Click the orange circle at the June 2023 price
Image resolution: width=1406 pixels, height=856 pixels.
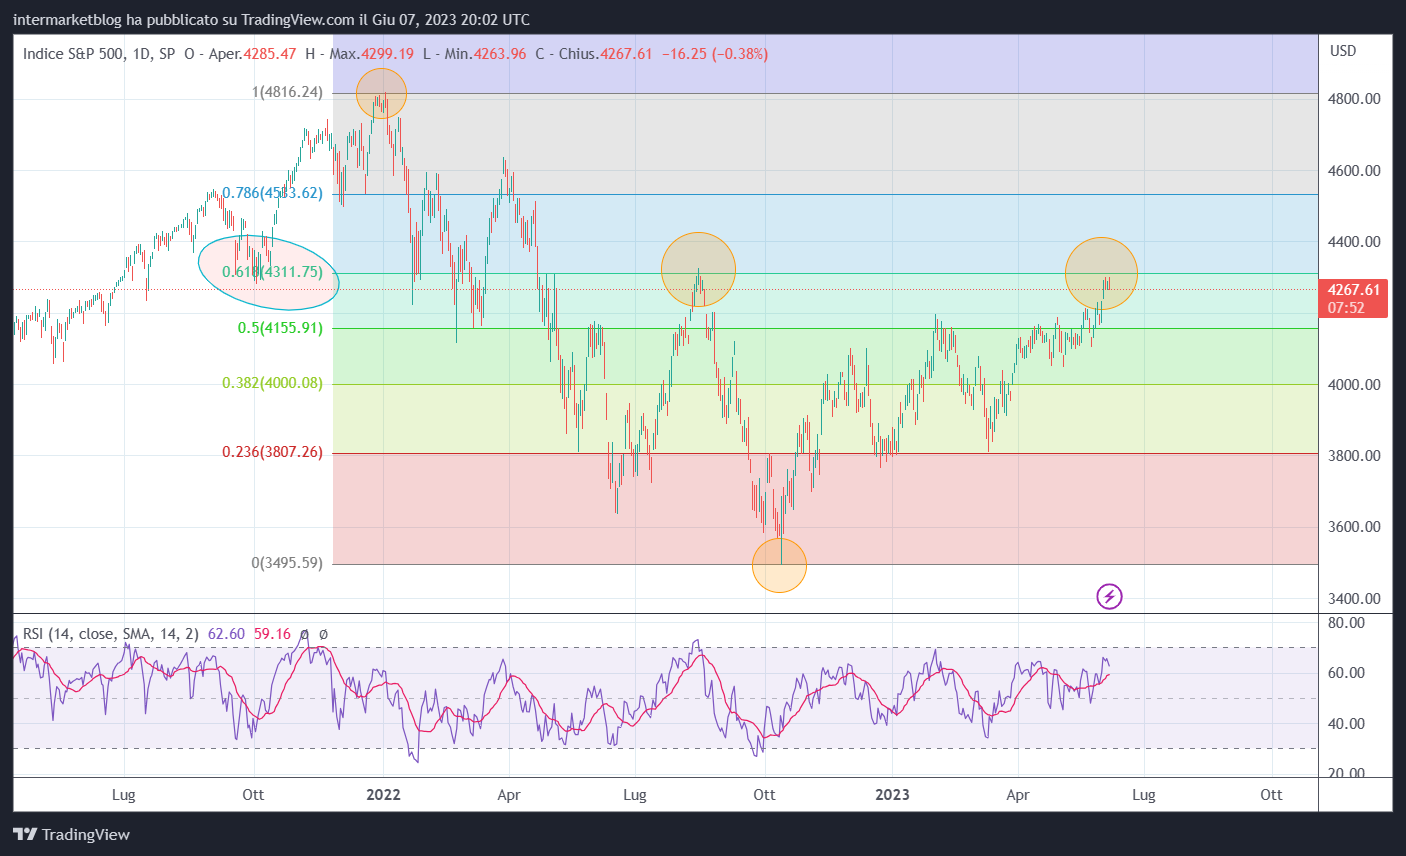[x=1101, y=273]
